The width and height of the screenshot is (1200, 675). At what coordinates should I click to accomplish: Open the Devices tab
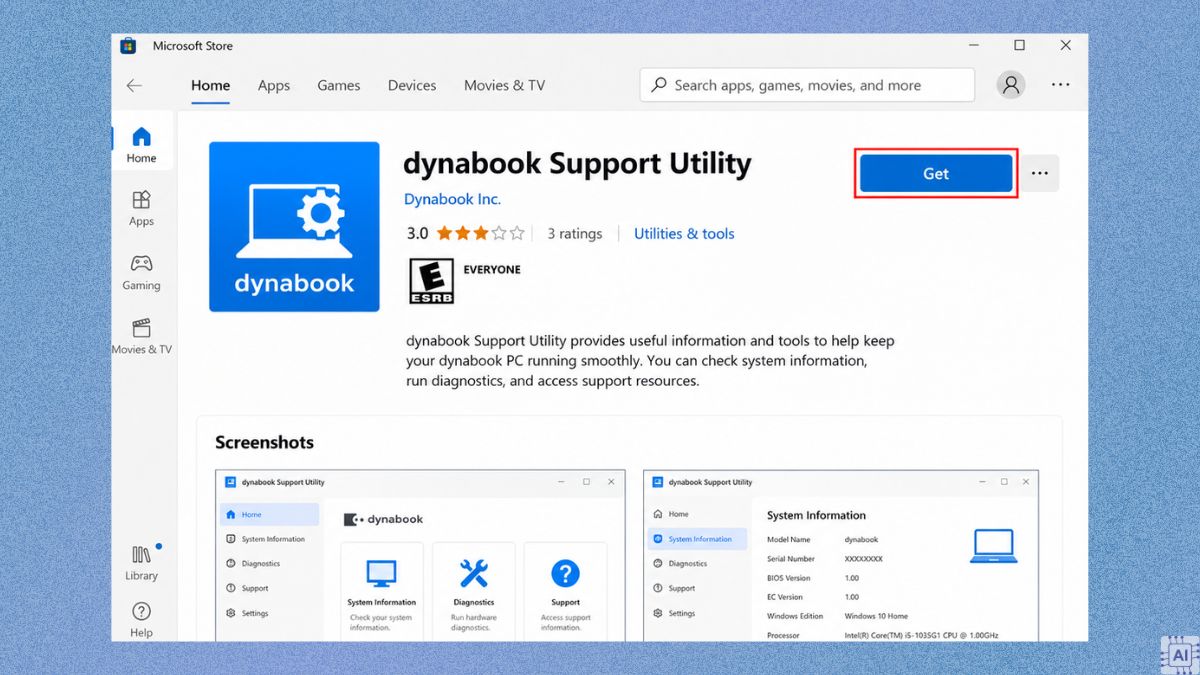tap(412, 86)
